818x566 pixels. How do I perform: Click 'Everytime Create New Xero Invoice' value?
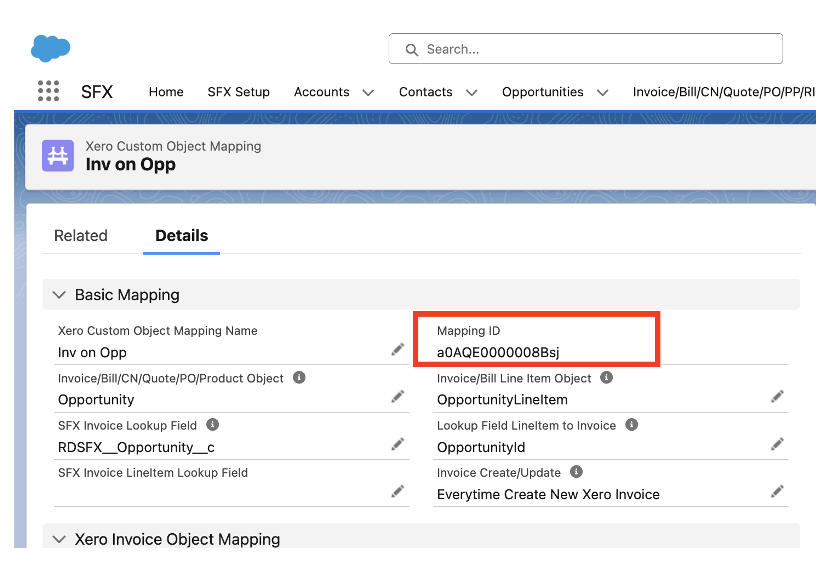(x=548, y=495)
